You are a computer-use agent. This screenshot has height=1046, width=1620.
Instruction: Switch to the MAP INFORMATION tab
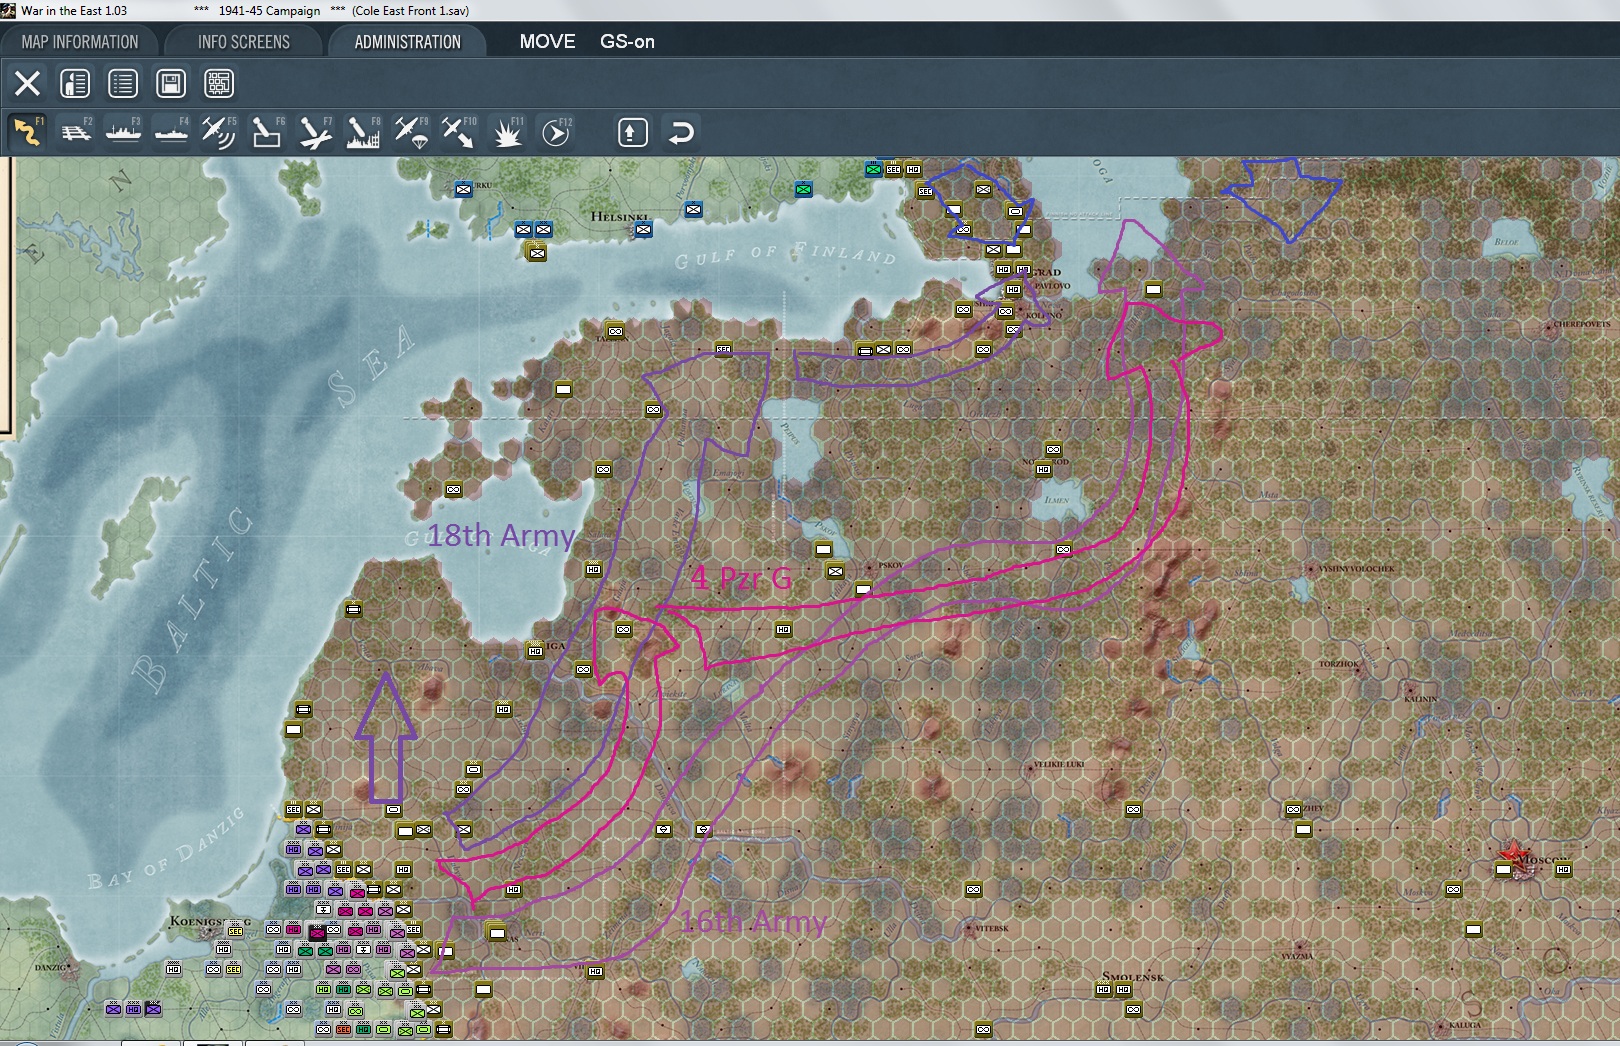coord(80,41)
